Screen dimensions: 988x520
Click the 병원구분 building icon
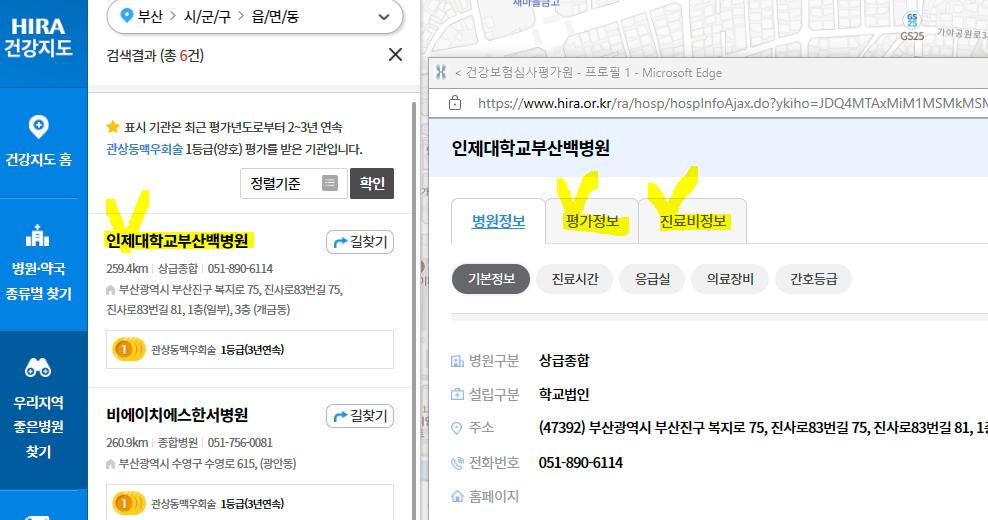pos(457,361)
